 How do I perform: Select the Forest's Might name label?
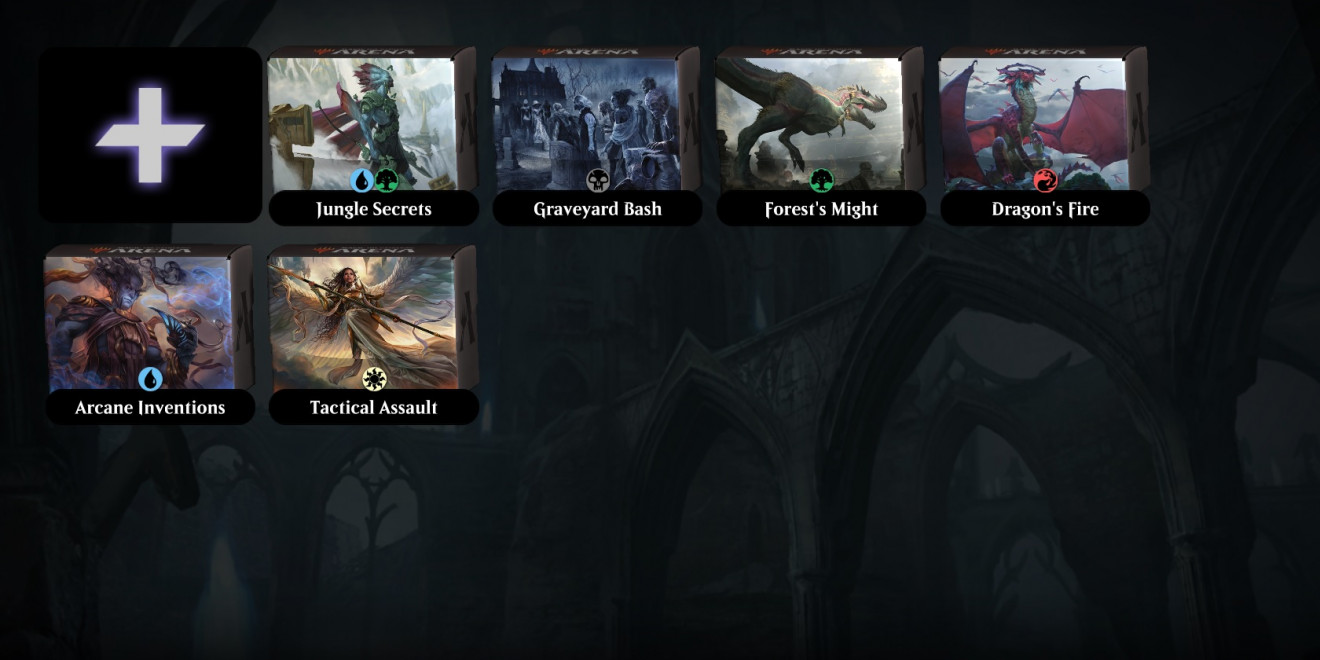[x=822, y=209]
